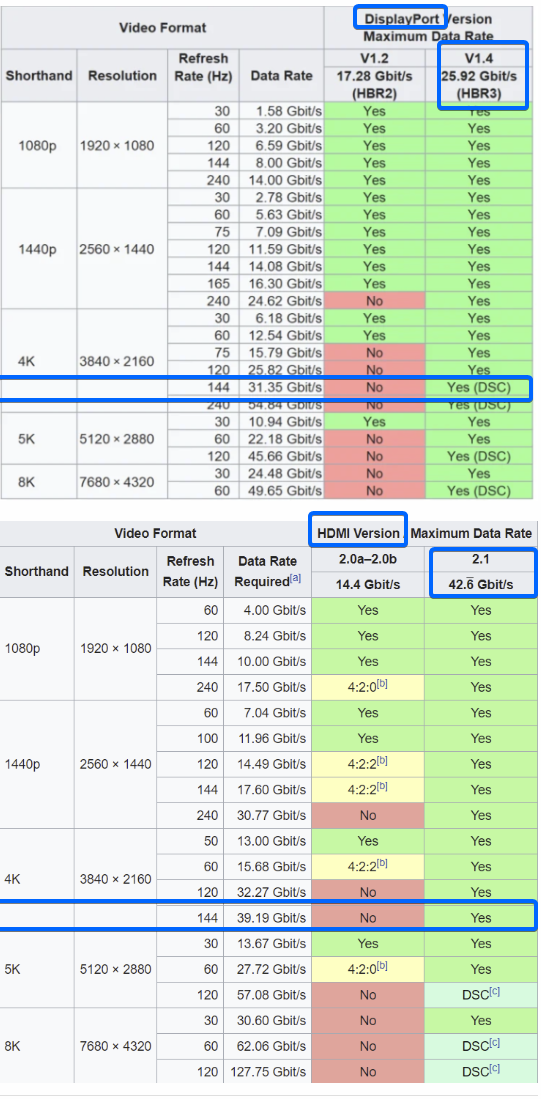Select the '7.04 Gbit/s' cell
541x1099 pixels.
(x=267, y=713)
